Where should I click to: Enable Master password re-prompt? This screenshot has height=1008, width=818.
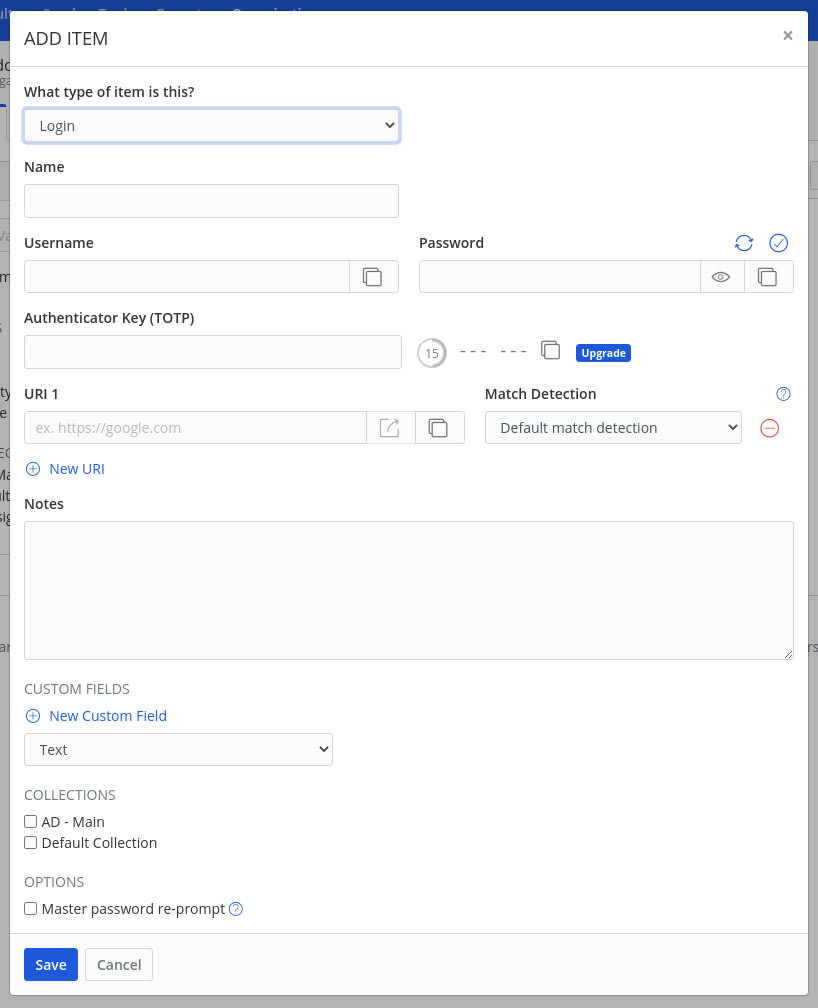[30, 908]
